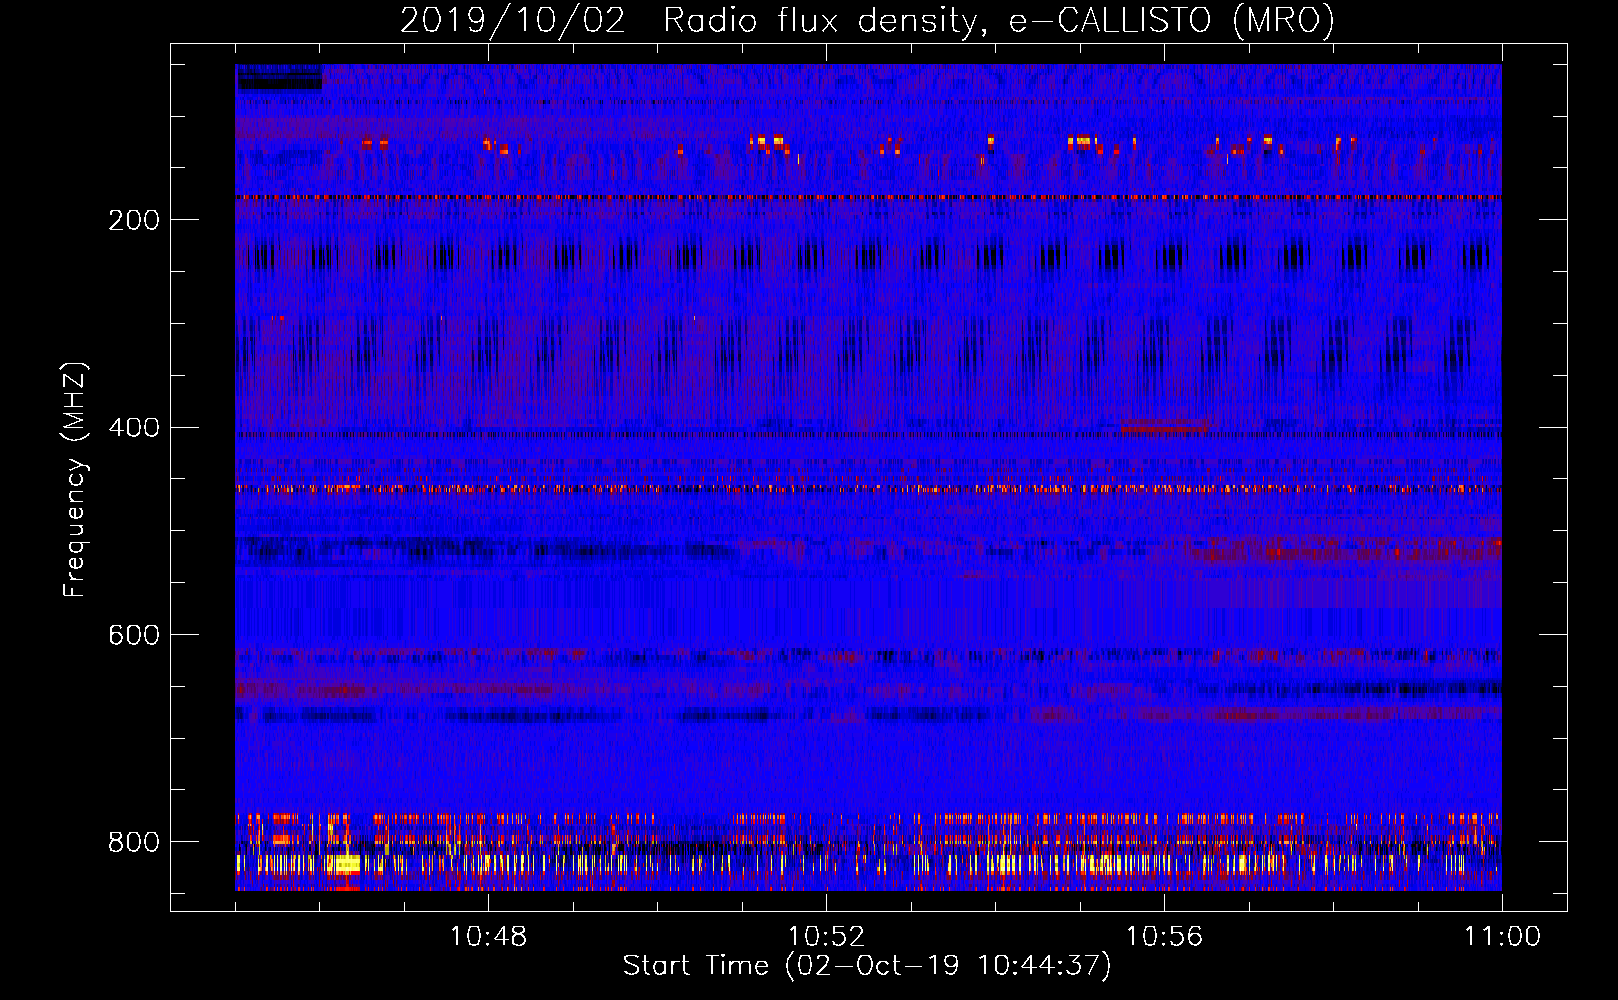Select the 600 frequency tick label
The image size is (1618, 1000).
tap(134, 636)
